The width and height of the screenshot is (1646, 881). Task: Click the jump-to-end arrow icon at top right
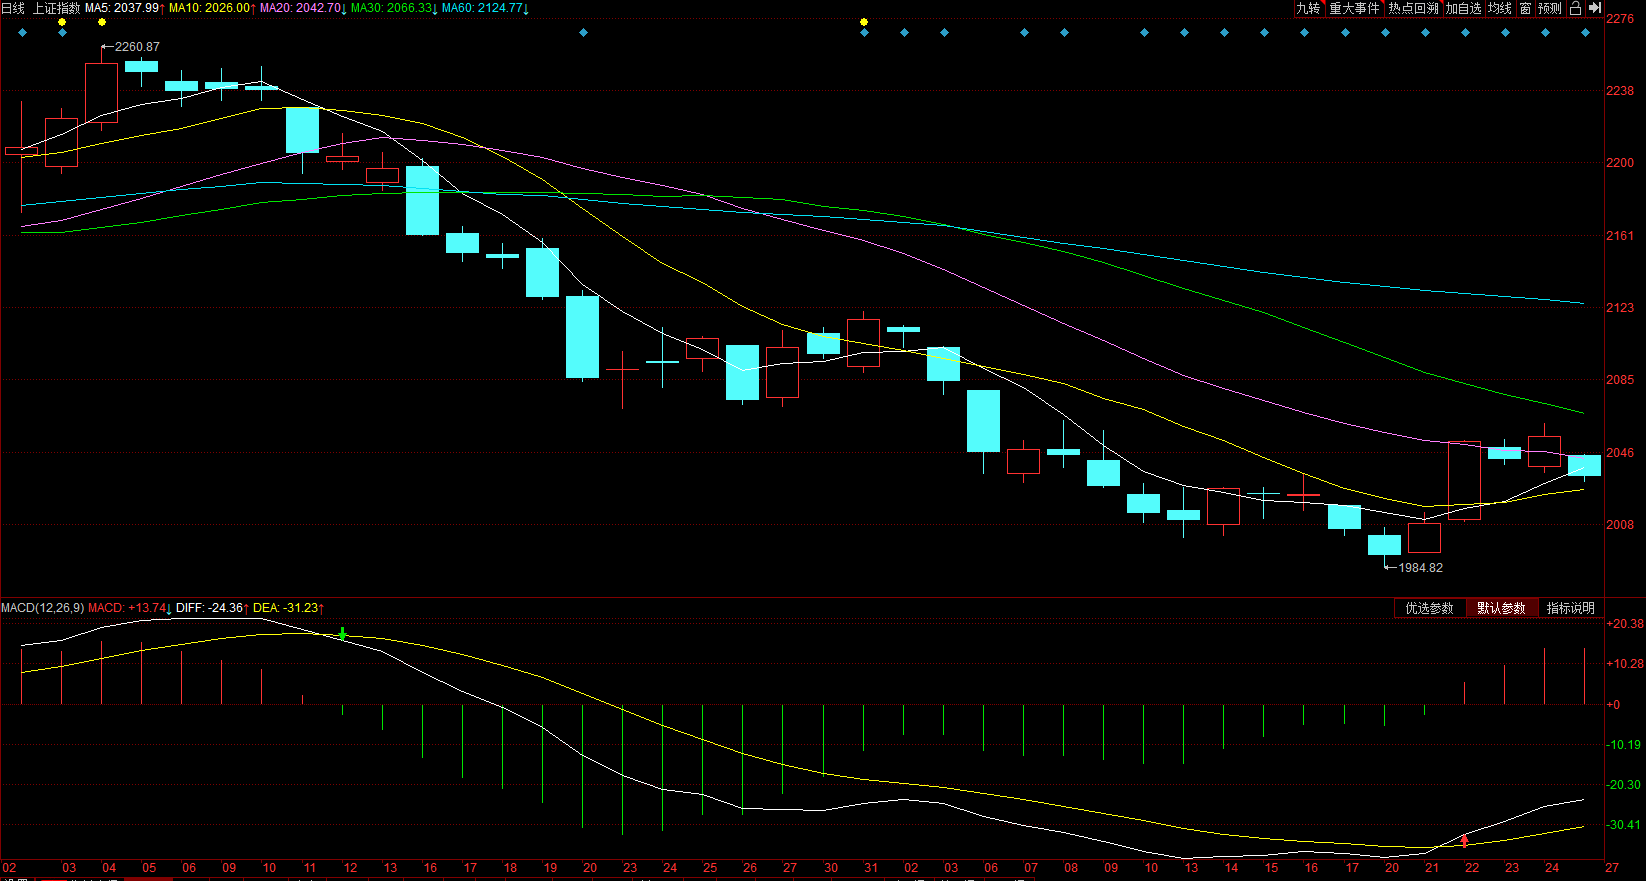[1595, 8]
